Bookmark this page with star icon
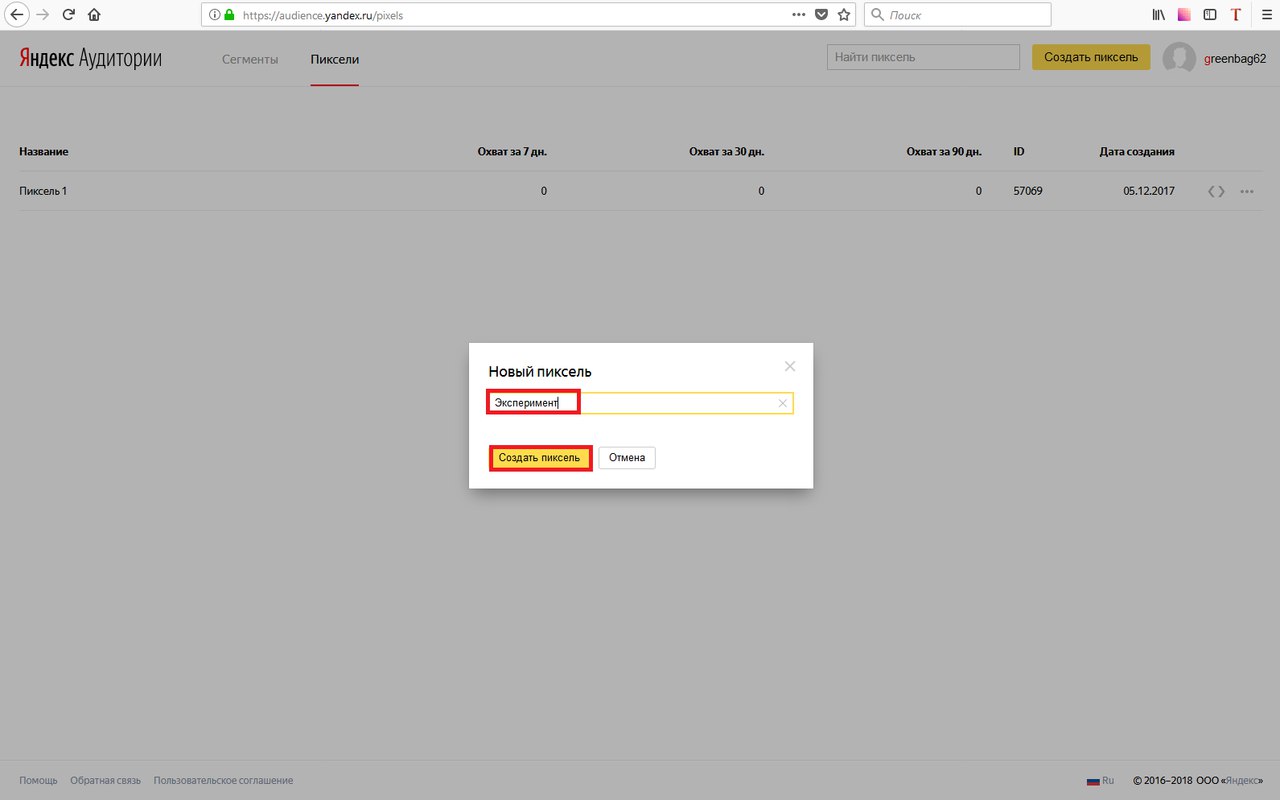The width and height of the screenshot is (1280, 800). (844, 15)
